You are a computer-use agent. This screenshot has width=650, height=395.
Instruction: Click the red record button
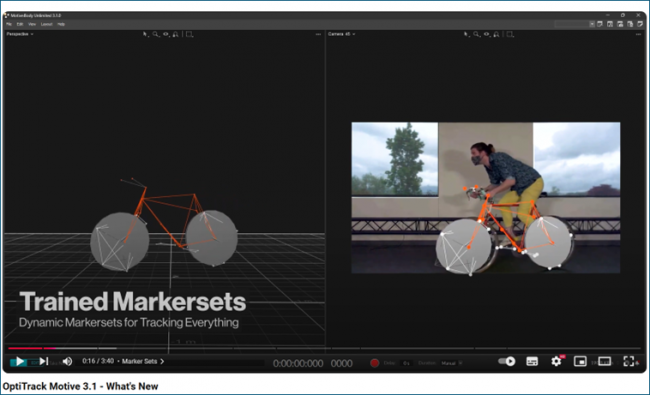coord(374,363)
